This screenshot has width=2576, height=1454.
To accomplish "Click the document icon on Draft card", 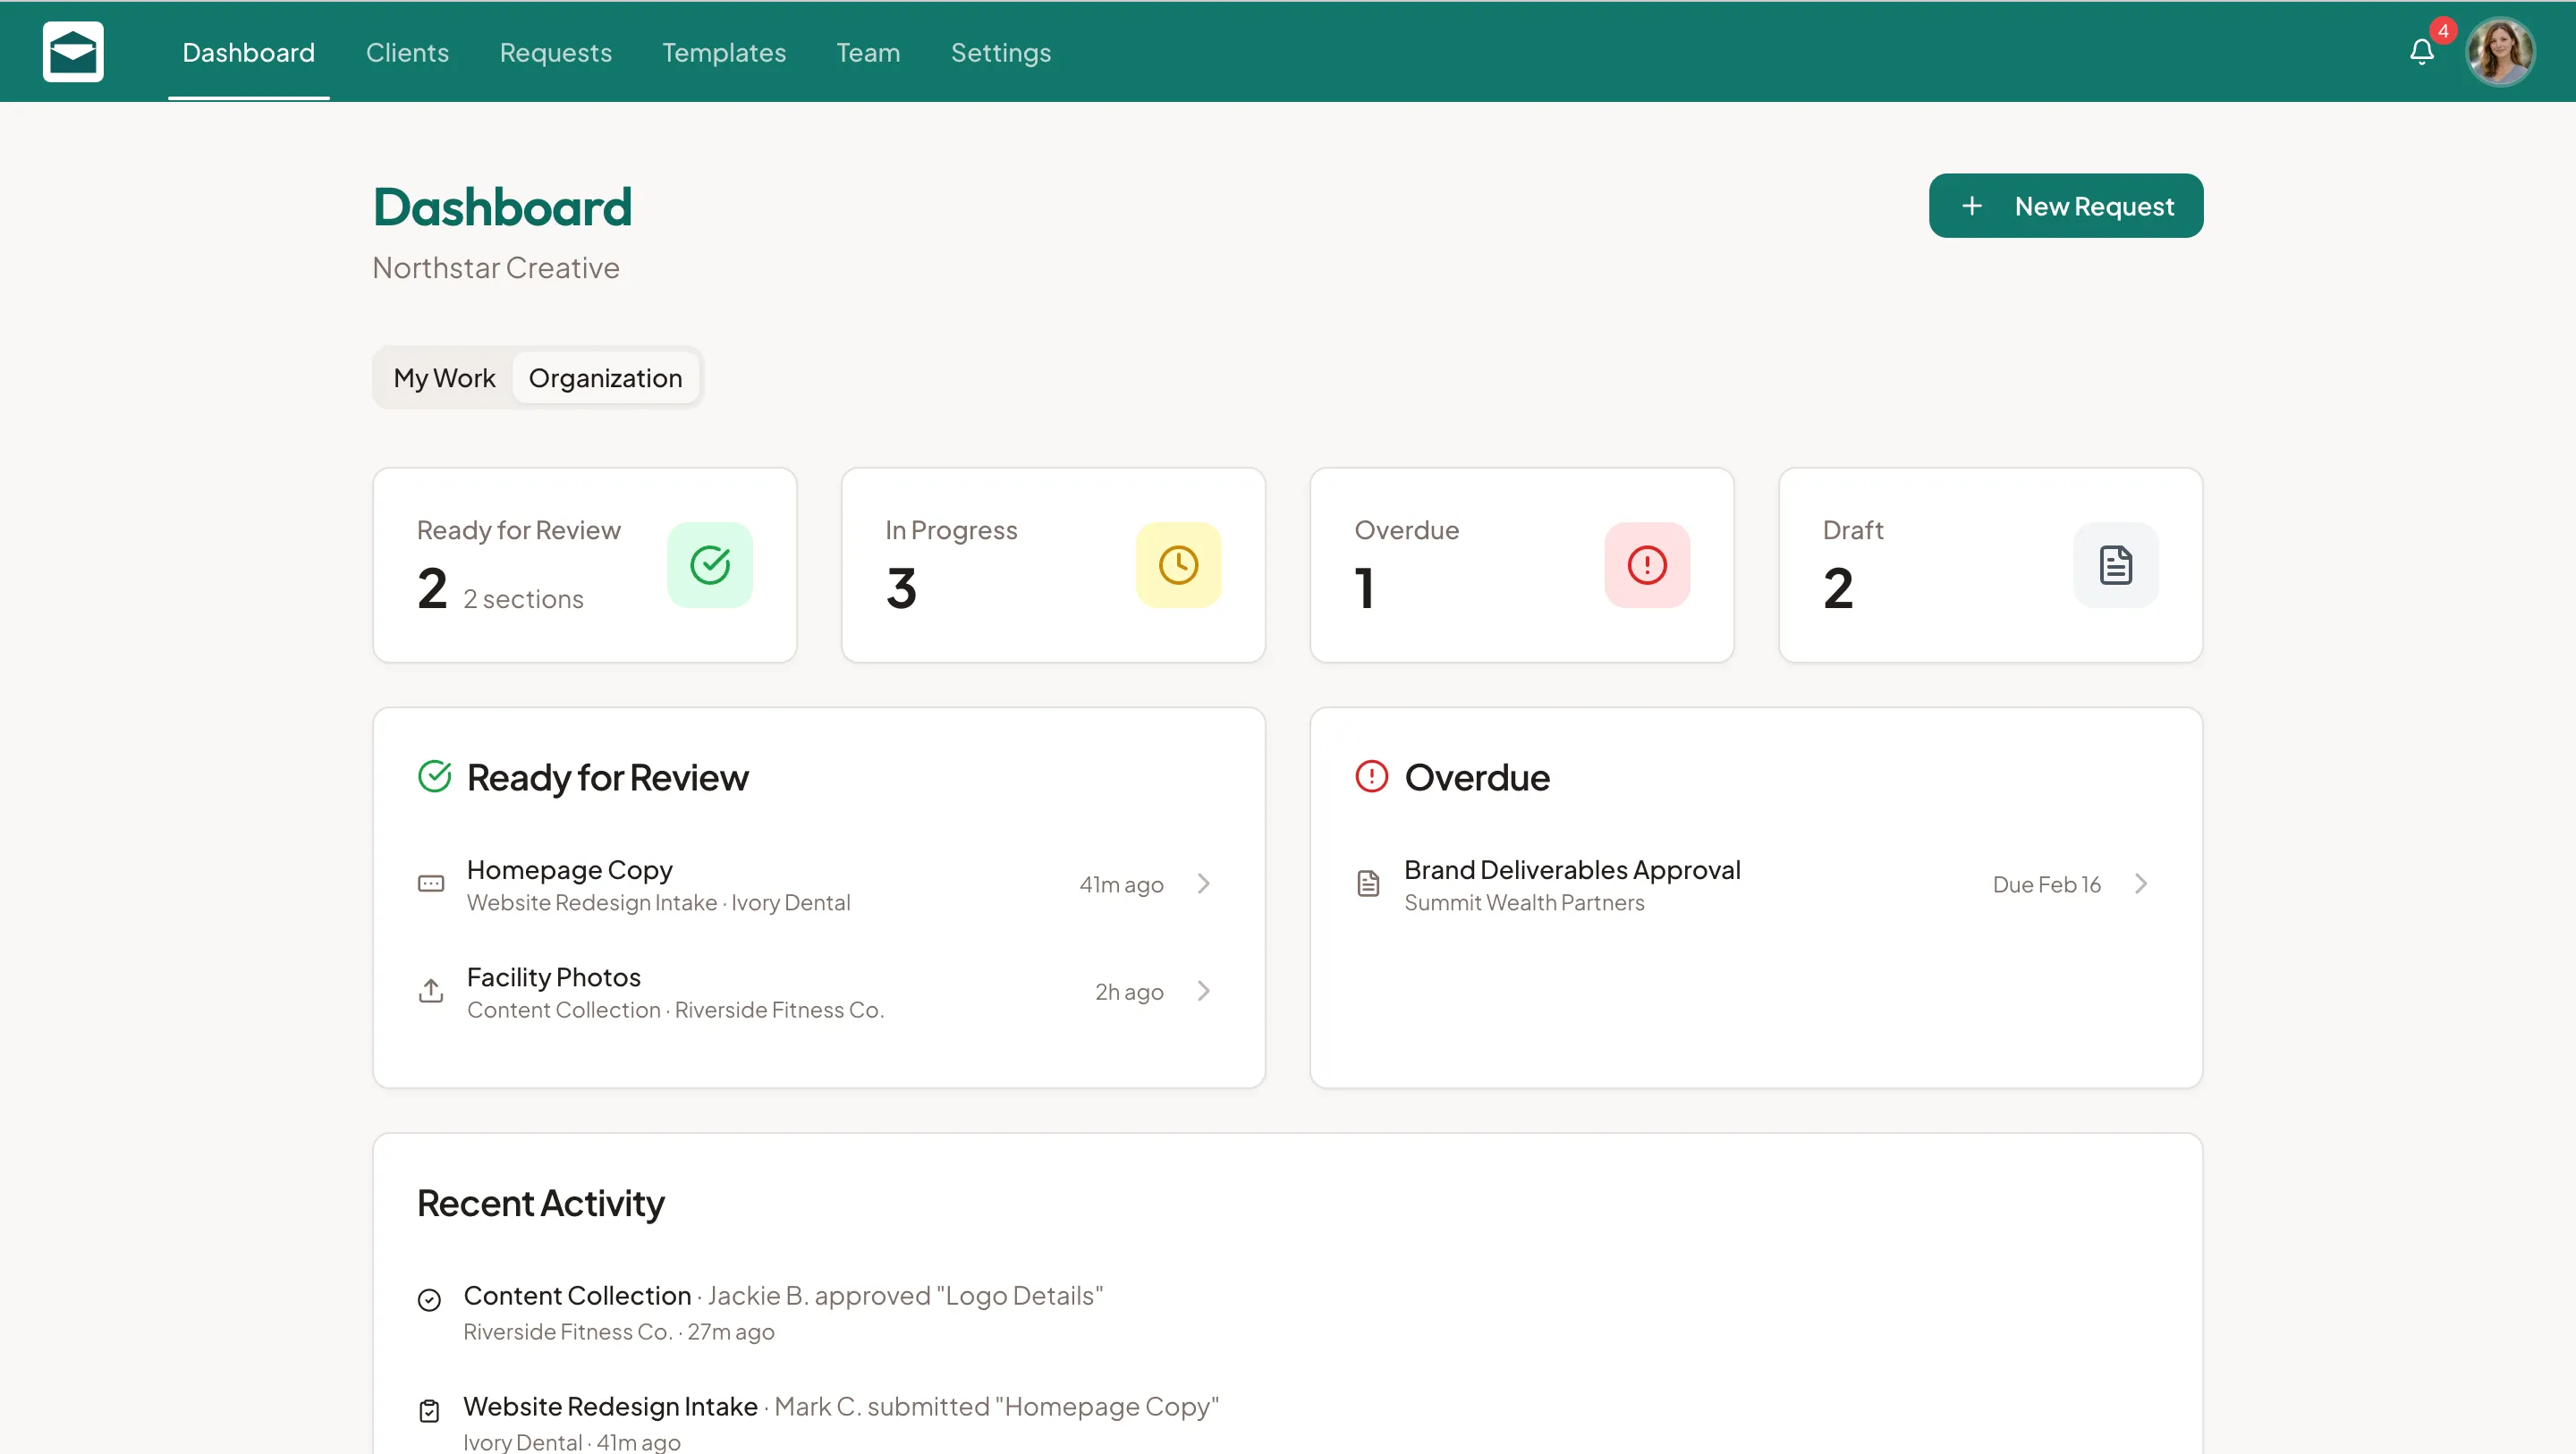I will [2115, 564].
